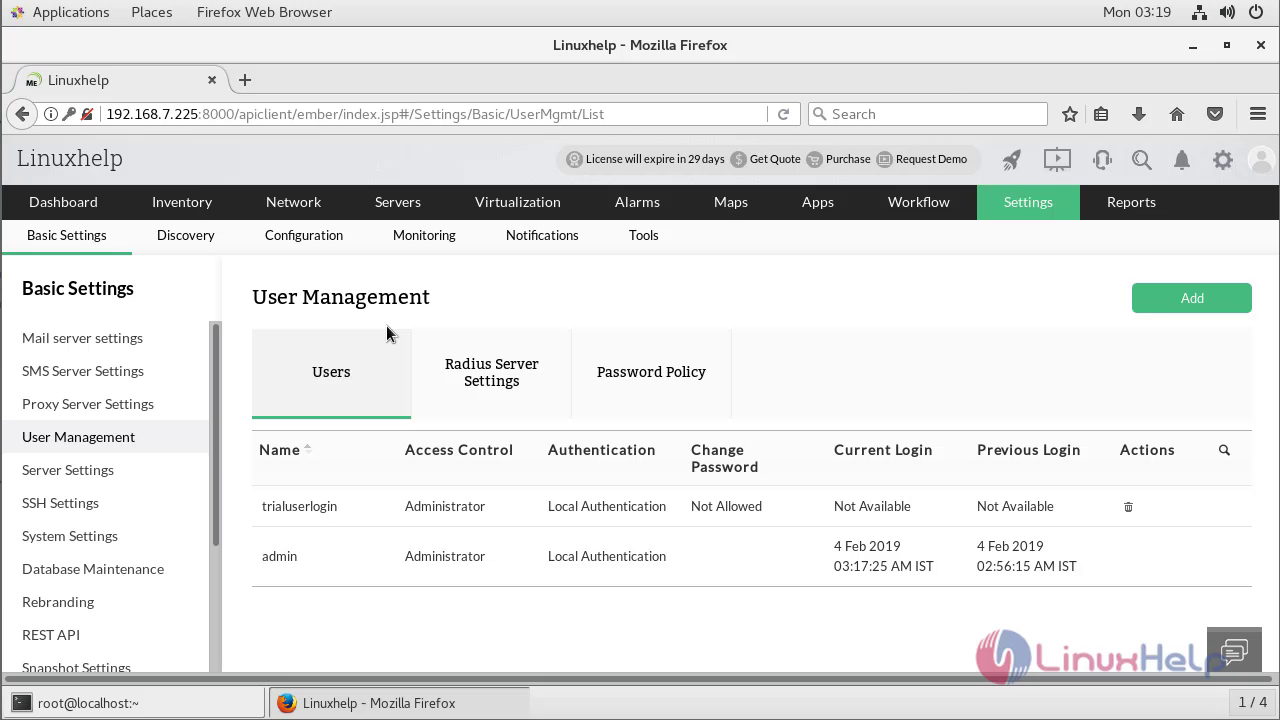
Task: Open Proxy Server Settings in sidebar
Action: (x=88, y=404)
